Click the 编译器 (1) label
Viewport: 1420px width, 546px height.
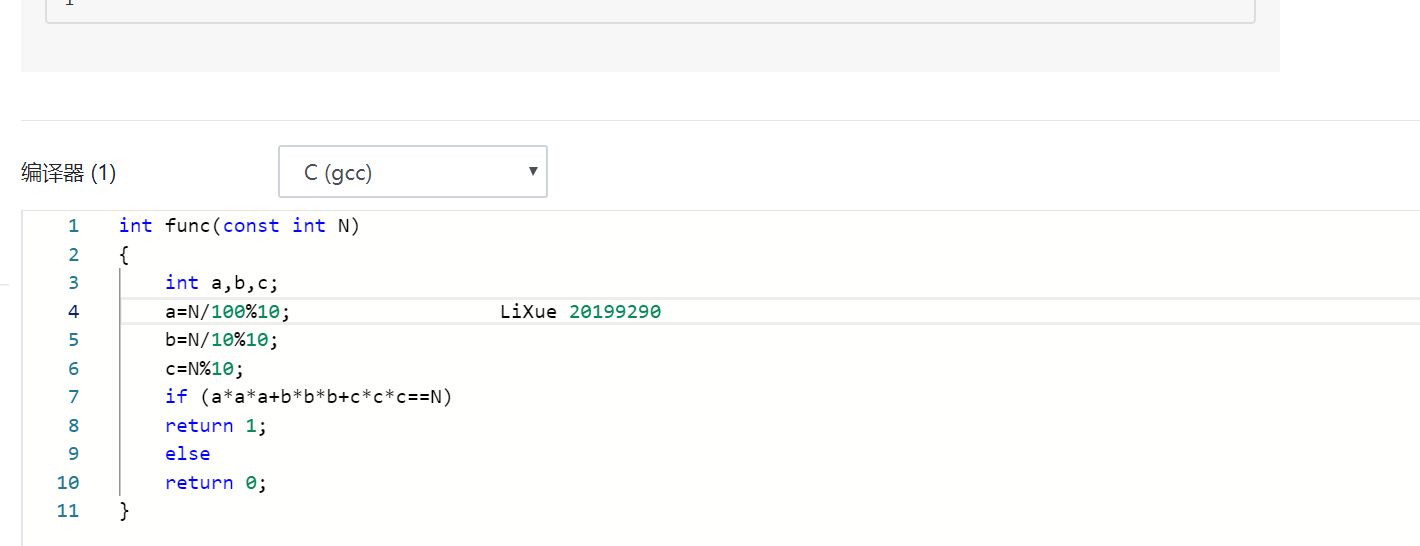point(68,173)
